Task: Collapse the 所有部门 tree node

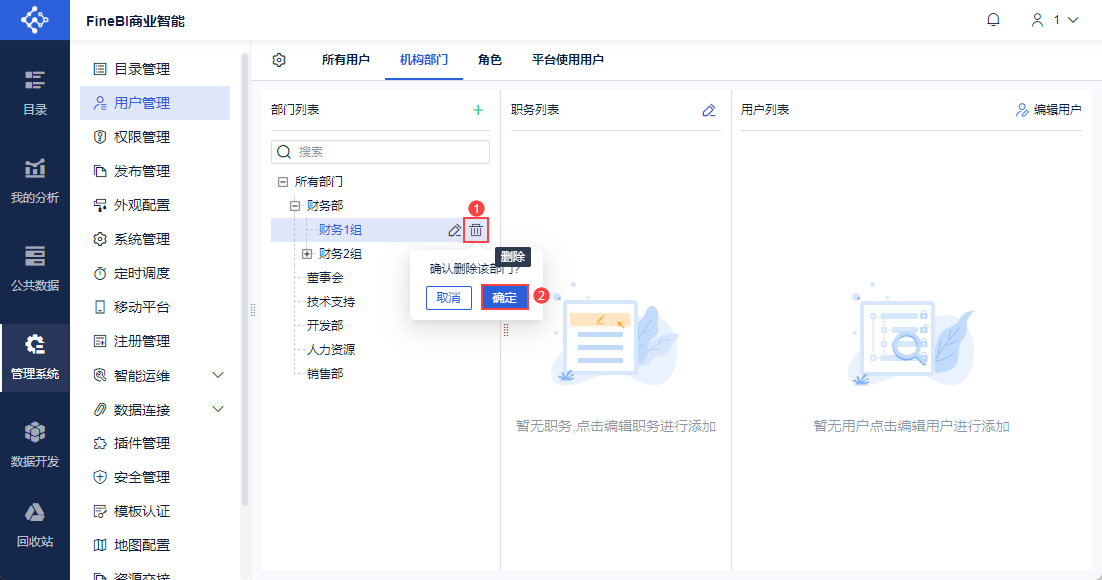Action: coord(283,181)
